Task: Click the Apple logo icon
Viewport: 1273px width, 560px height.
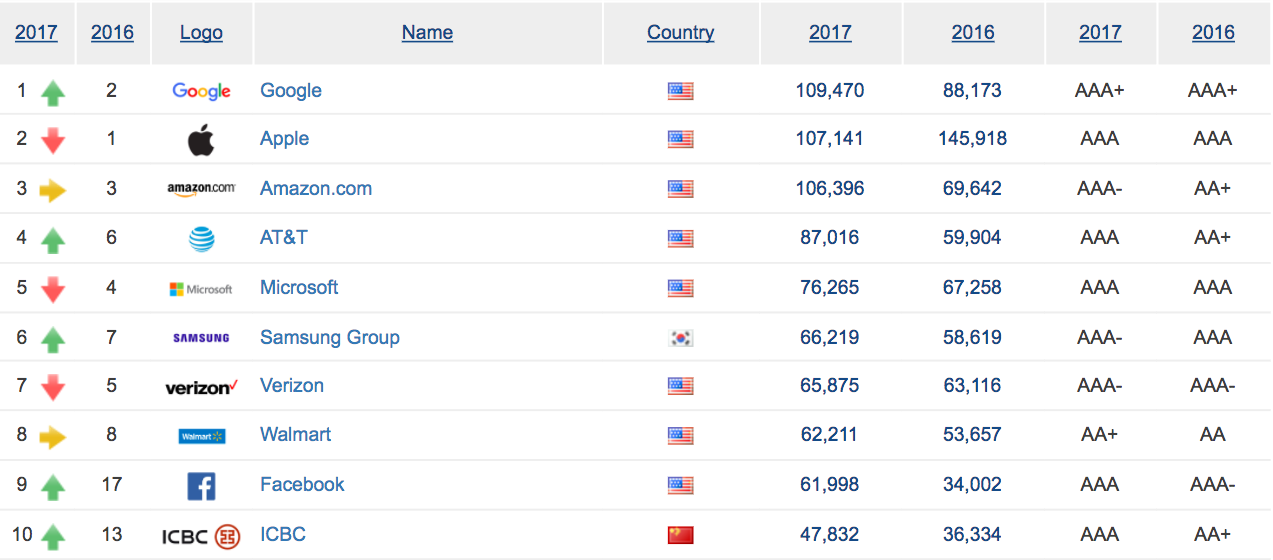Action: 201,140
